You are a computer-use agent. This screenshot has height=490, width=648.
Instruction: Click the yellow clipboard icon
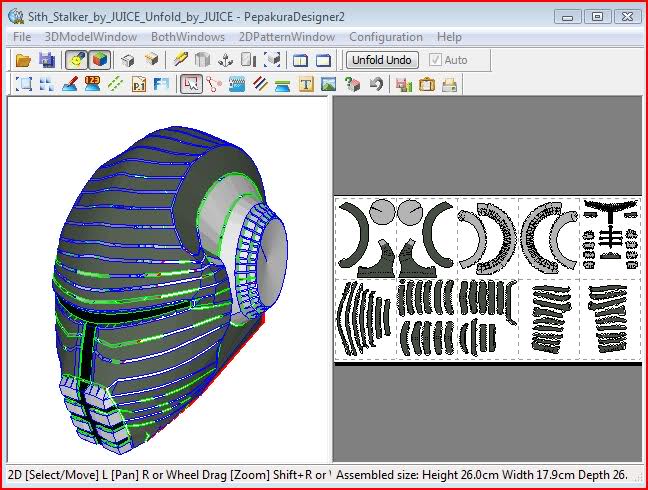(426, 84)
